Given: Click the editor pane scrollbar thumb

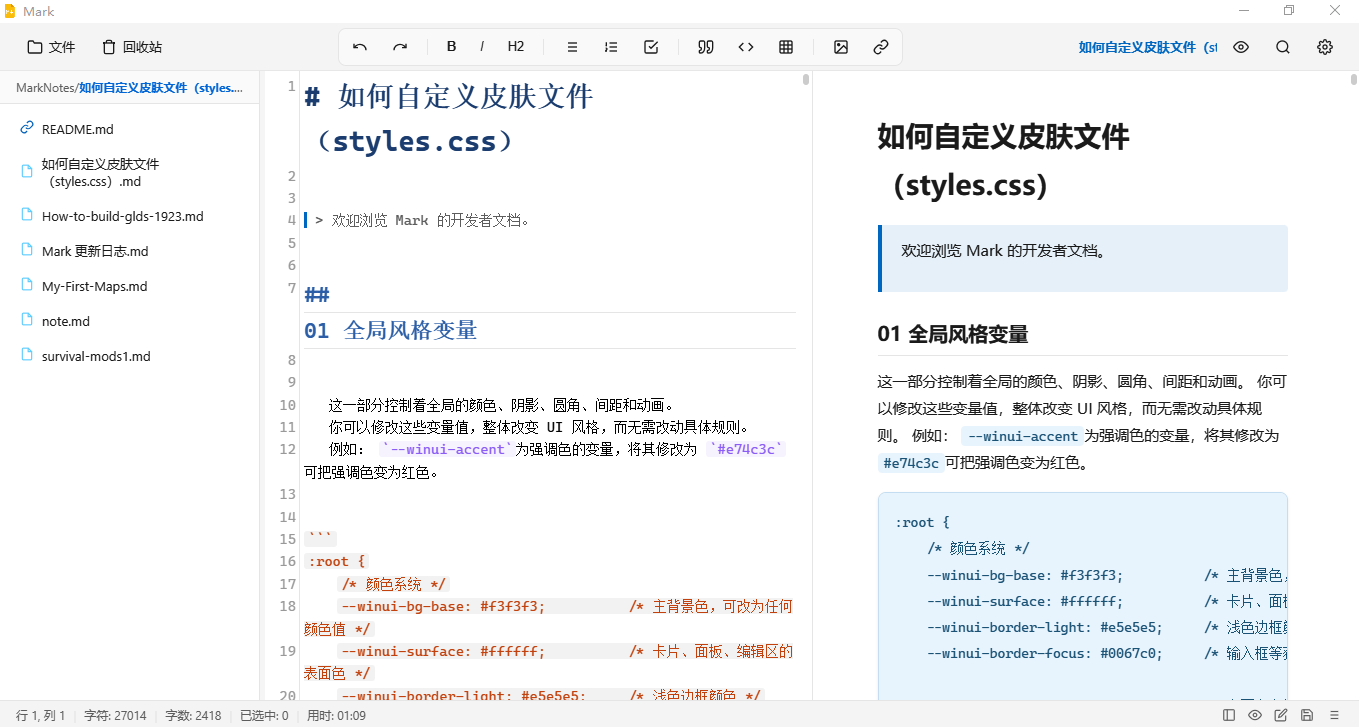Looking at the screenshot, I should click(806, 80).
